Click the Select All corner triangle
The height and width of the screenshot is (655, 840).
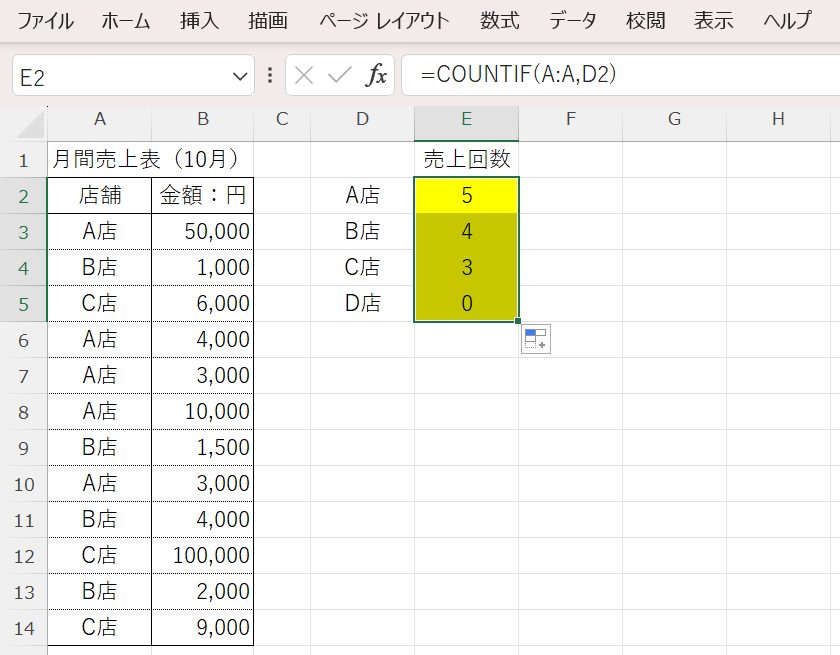tap(30, 122)
